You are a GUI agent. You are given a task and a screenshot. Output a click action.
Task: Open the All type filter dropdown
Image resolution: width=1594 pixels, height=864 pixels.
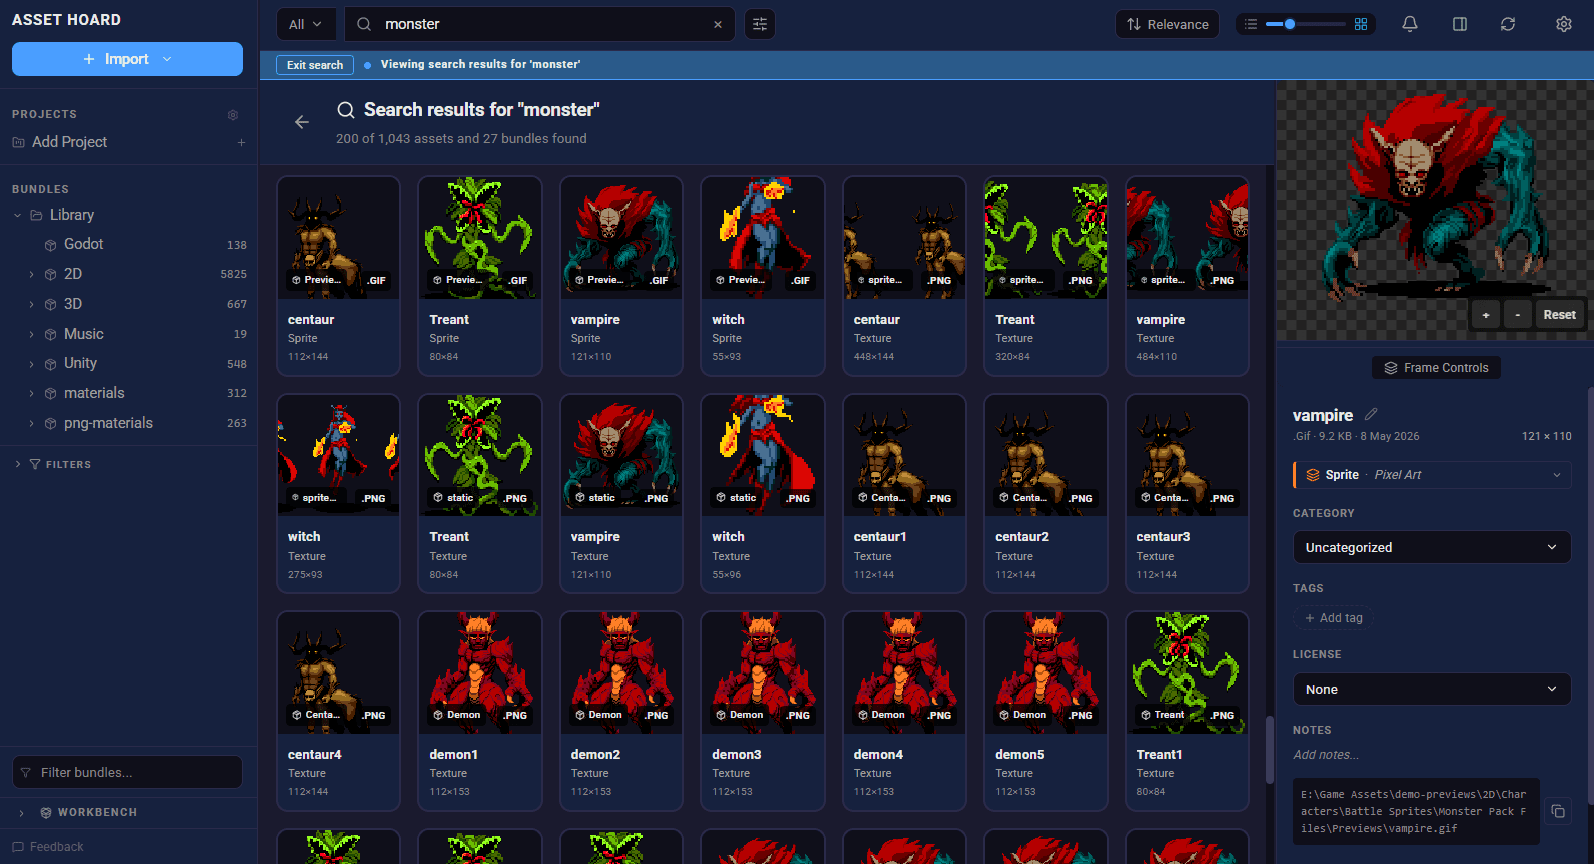[306, 24]
